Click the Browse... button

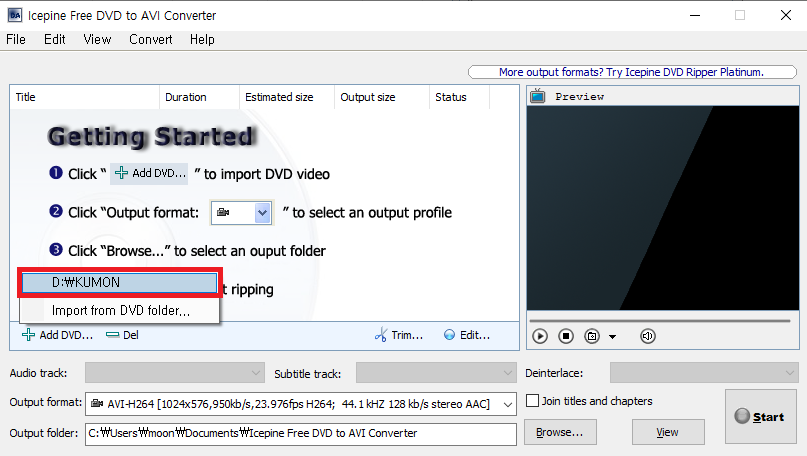click(560, 432)
